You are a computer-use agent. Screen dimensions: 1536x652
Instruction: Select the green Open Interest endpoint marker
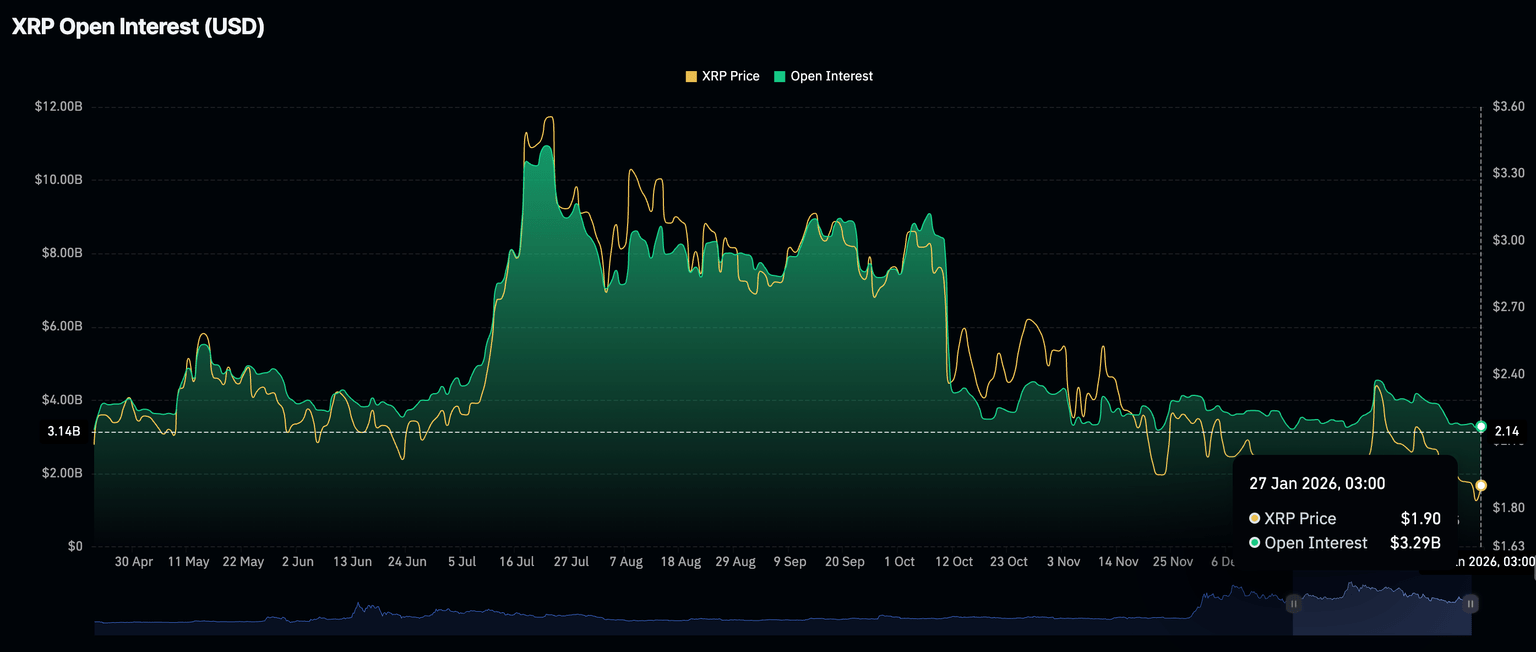[x=1481, y=426]
